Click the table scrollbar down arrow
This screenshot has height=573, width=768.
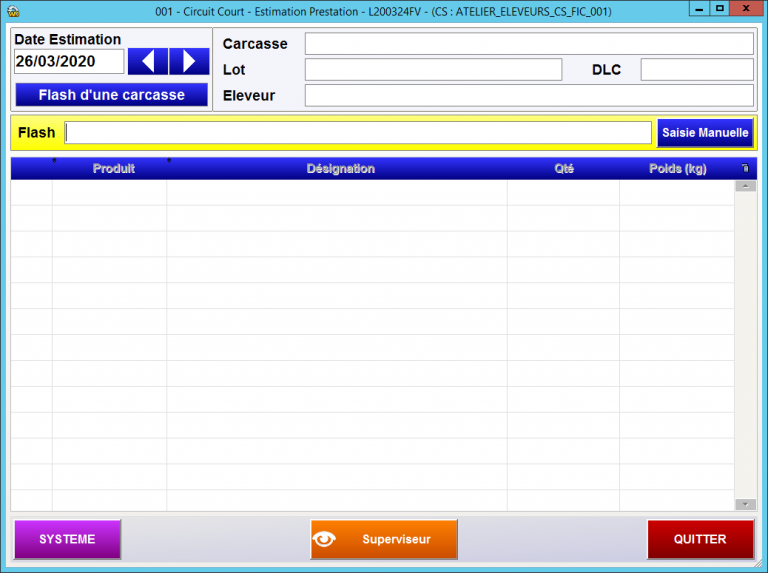[x=745, y=504]
